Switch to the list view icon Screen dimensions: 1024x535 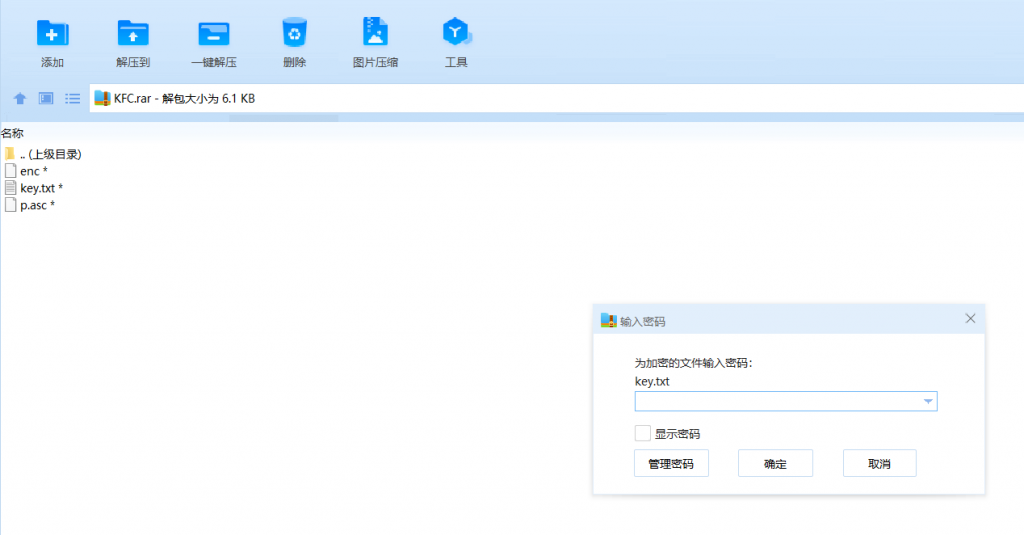[x=72, y=99]
